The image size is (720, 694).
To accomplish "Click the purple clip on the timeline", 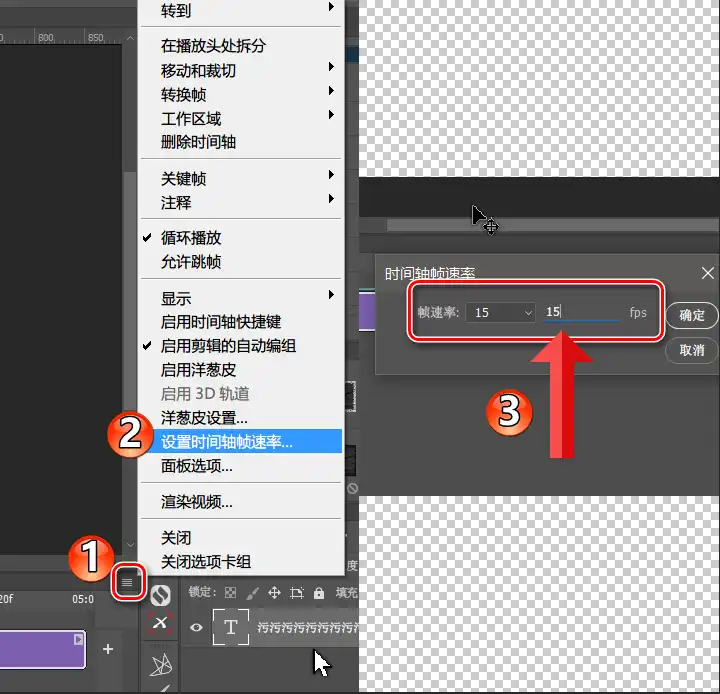I will point(42,649).
